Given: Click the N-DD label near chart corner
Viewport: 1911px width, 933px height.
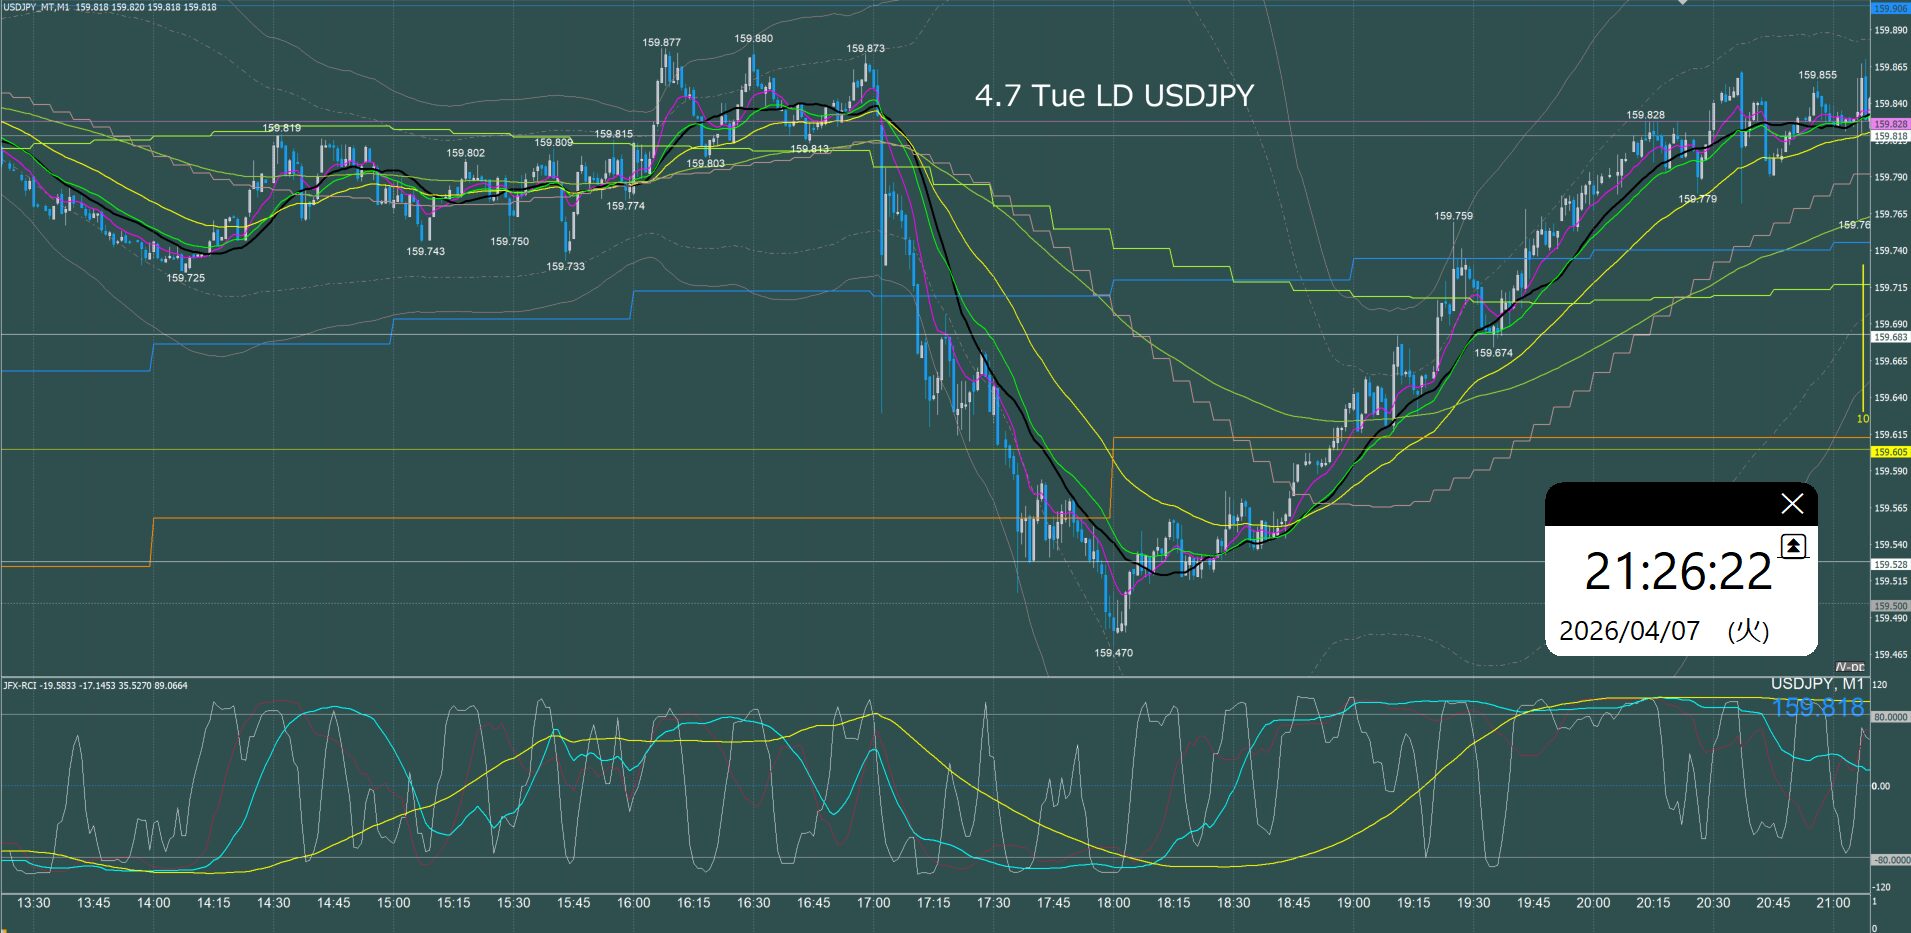Looking at the screenshot, I should pos(1850,667).
